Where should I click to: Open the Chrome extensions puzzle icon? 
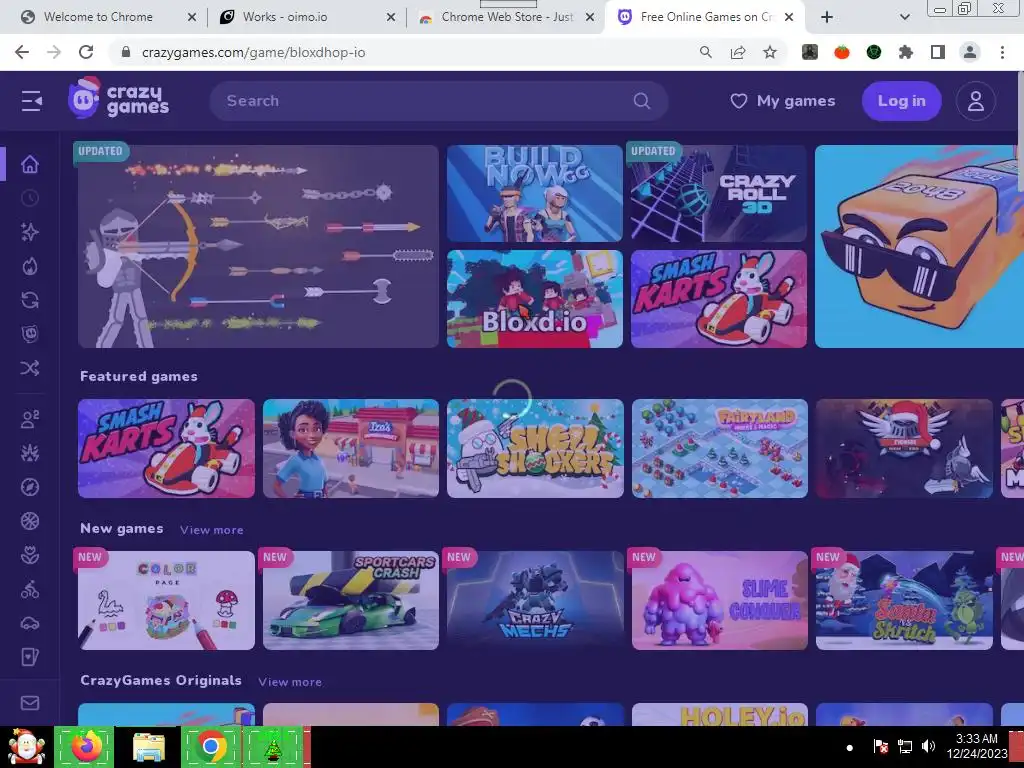click(906, 52)
